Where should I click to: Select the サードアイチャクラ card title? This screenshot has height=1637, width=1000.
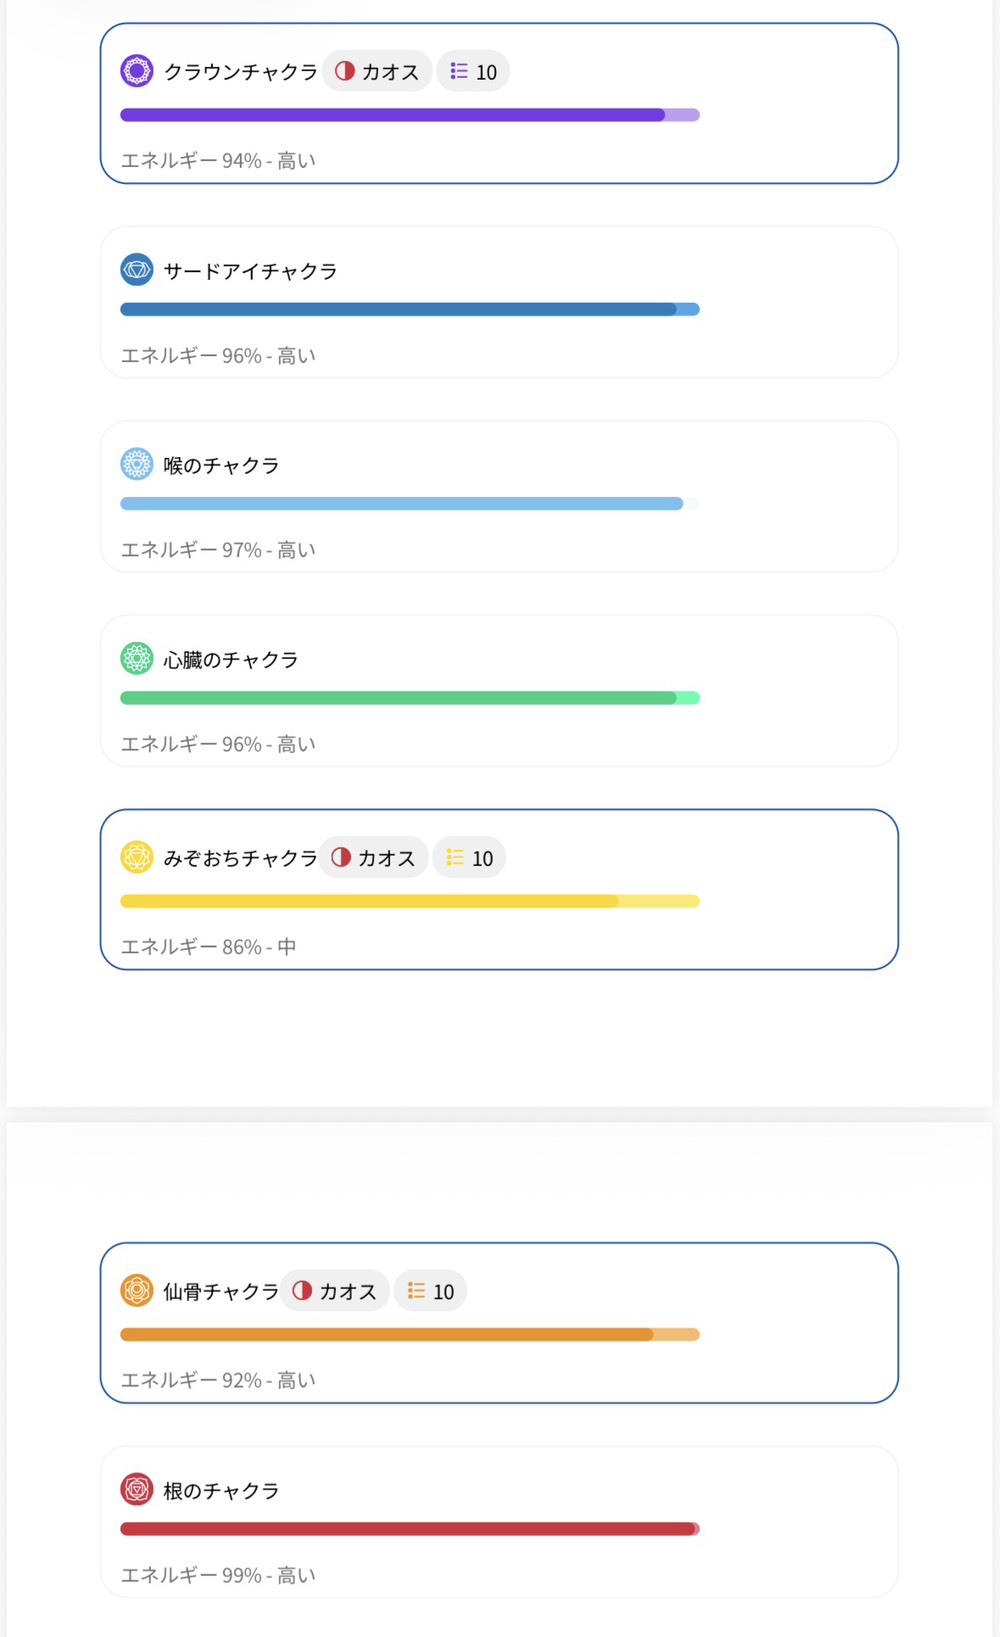(x=250, y=271)
